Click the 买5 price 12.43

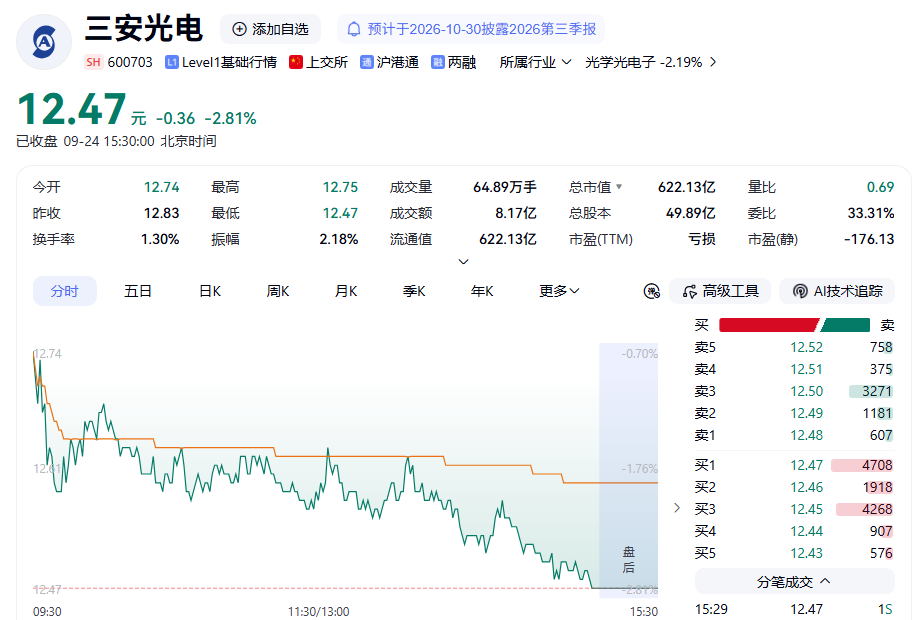806,553
